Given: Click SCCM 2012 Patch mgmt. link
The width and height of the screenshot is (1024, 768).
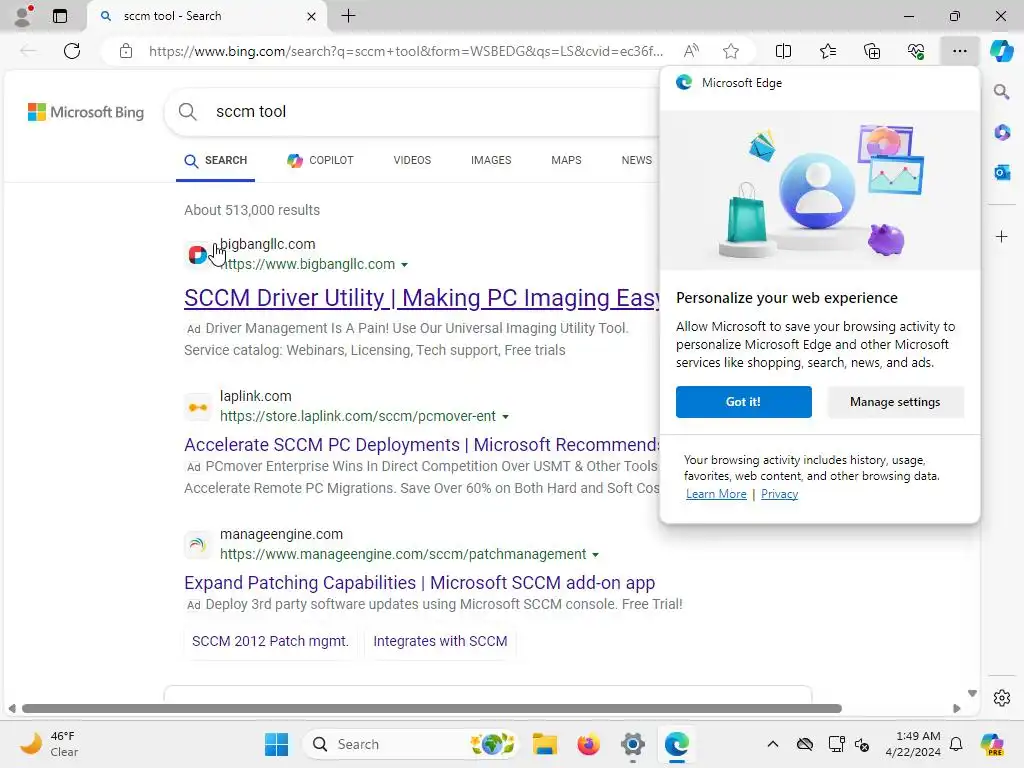Looking at the screenshot, I should point(270,641).
